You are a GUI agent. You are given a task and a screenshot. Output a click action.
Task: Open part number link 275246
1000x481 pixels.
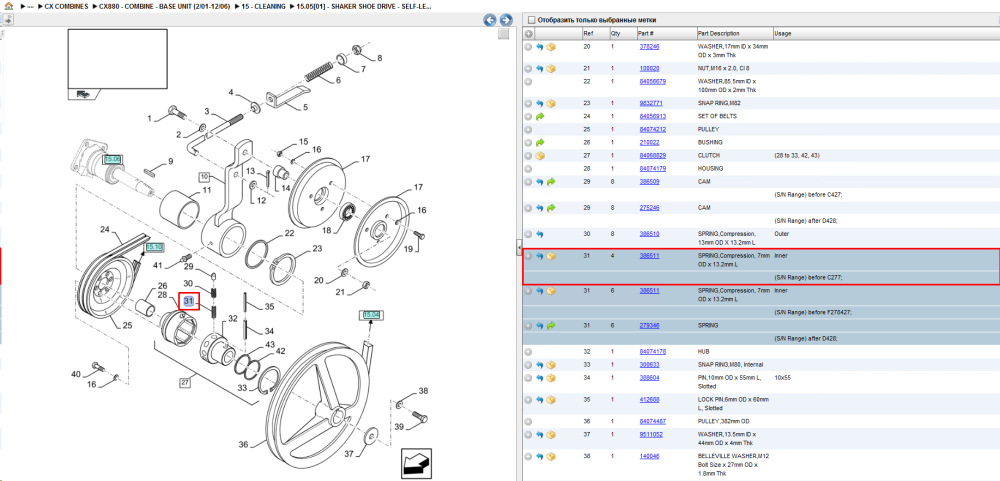pyautogui.click(x=649, y=207)
